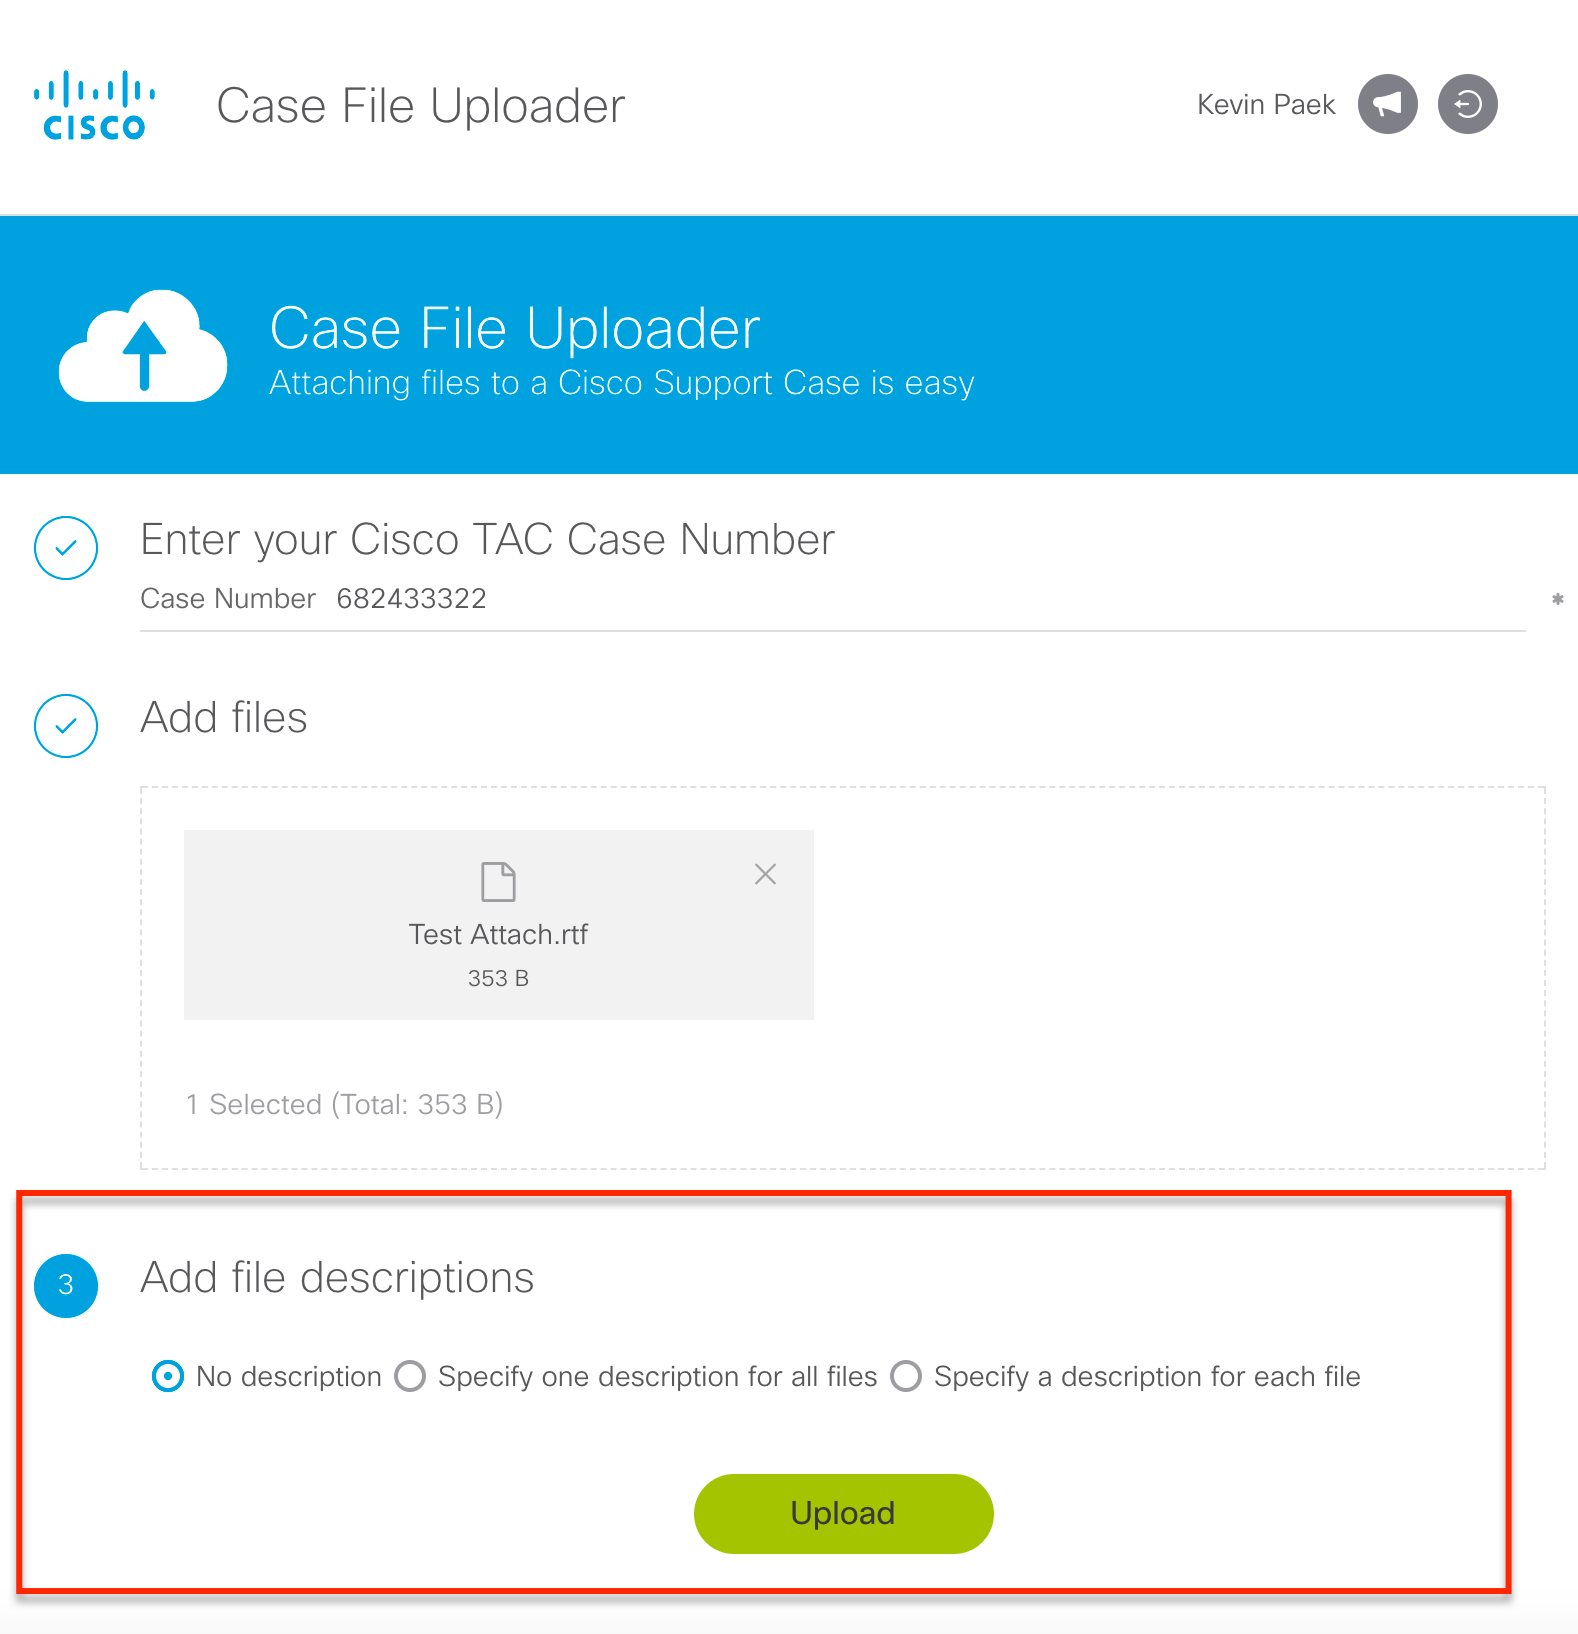Remove Test Attach.rtf using the X

click(x=764, y=873)
